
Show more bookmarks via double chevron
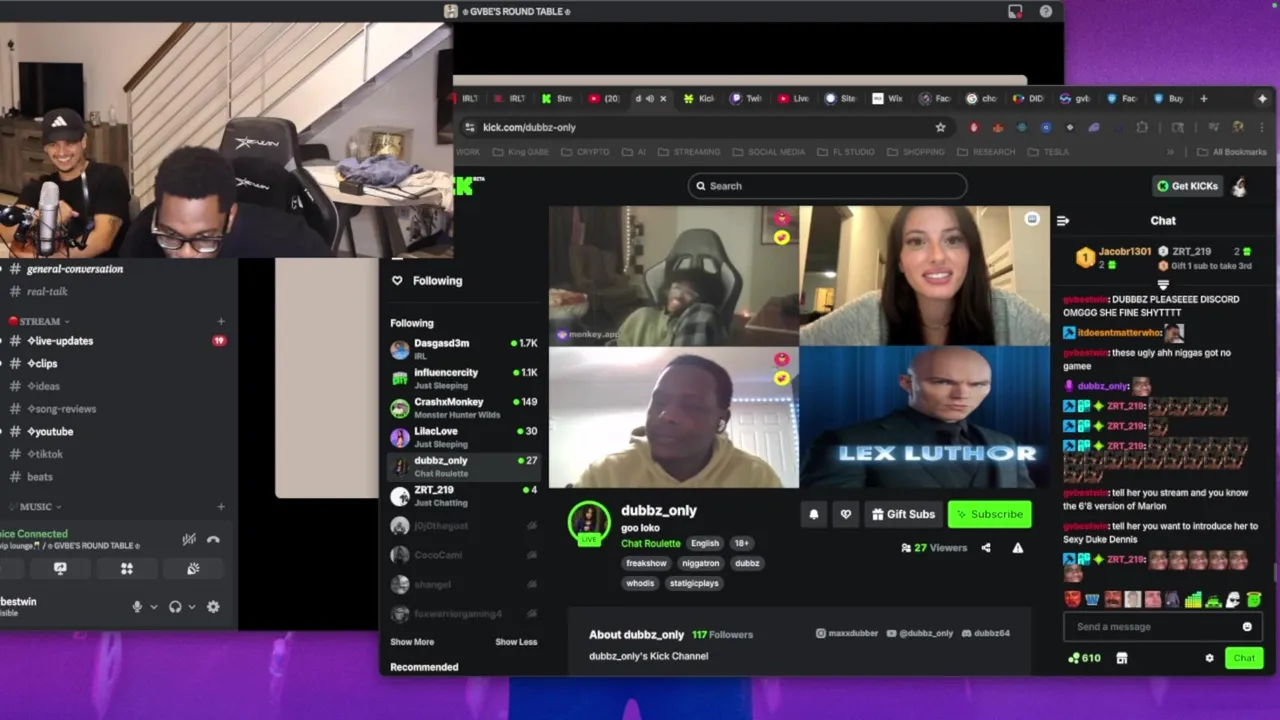(1170, 152)
